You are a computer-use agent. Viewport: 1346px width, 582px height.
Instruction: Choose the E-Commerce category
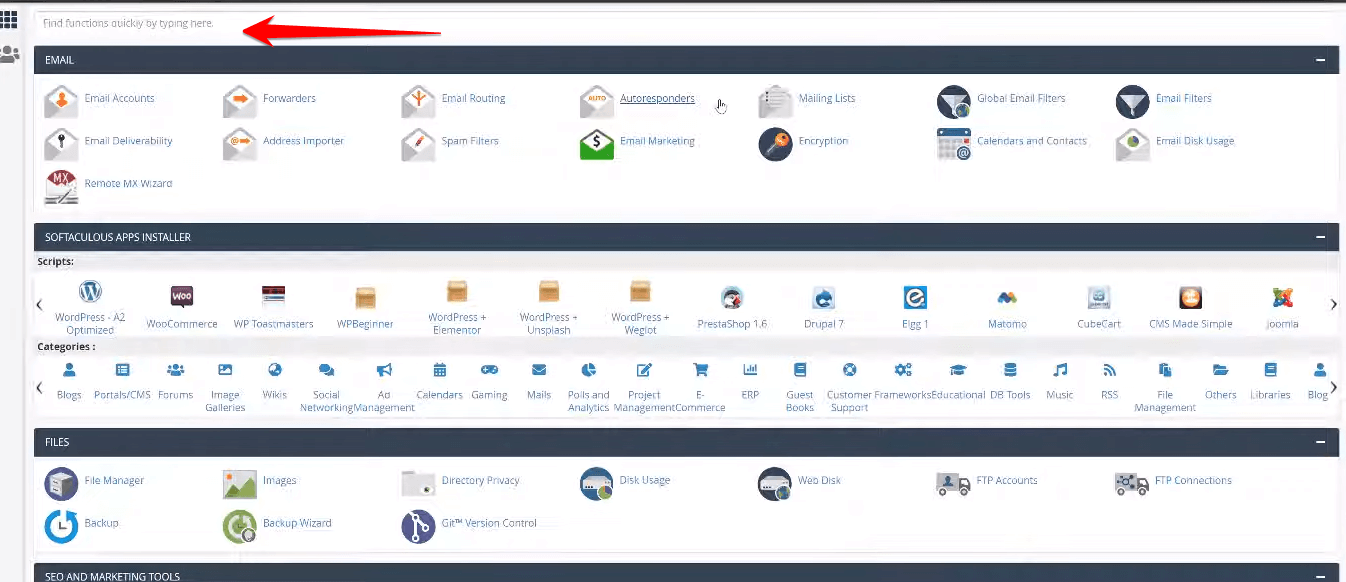700,370
